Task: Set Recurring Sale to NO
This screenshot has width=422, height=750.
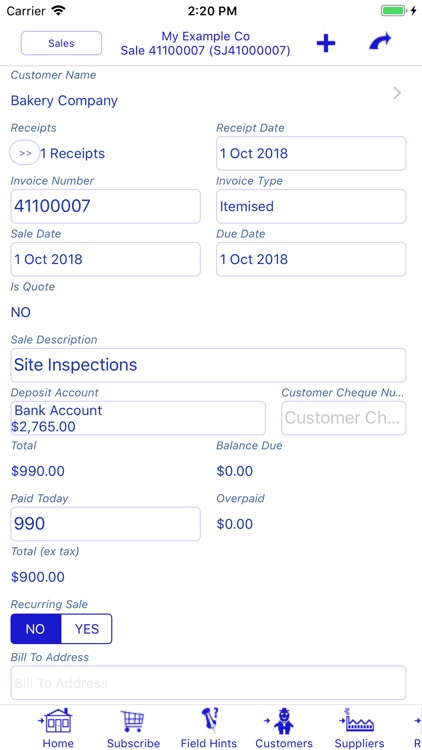Action: [x=36, y=629]
